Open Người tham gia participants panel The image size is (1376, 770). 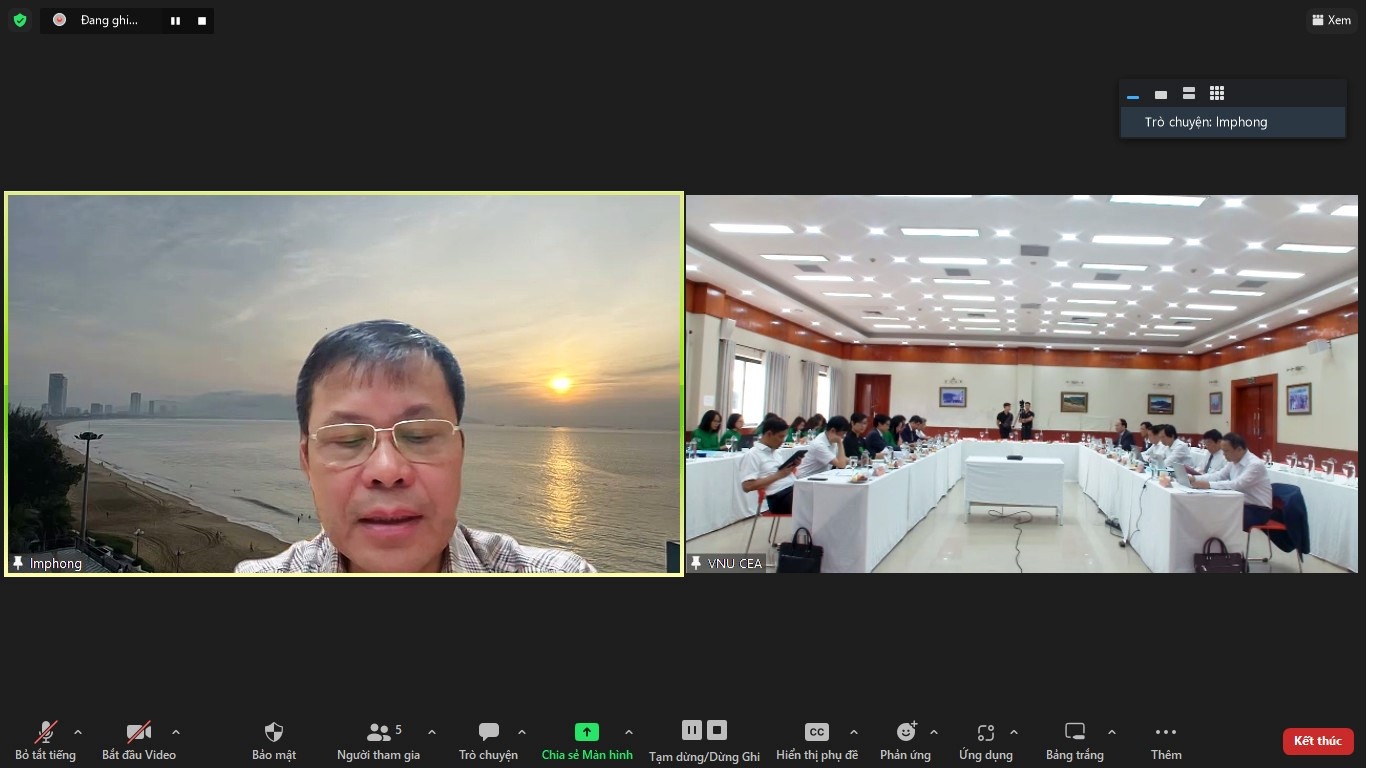pyautogui.click(x=379, y=733)
